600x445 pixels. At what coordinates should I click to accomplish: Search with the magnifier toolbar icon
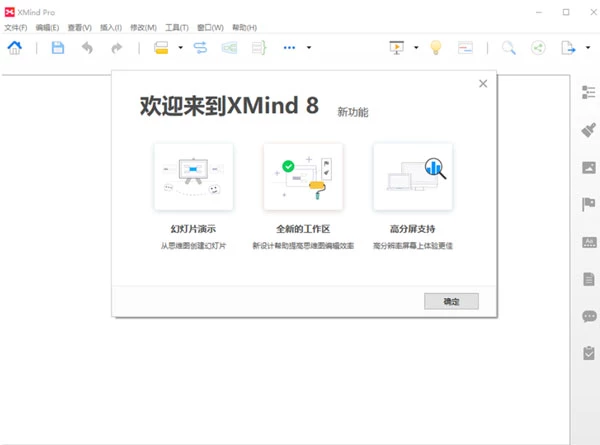pos(509,48)
